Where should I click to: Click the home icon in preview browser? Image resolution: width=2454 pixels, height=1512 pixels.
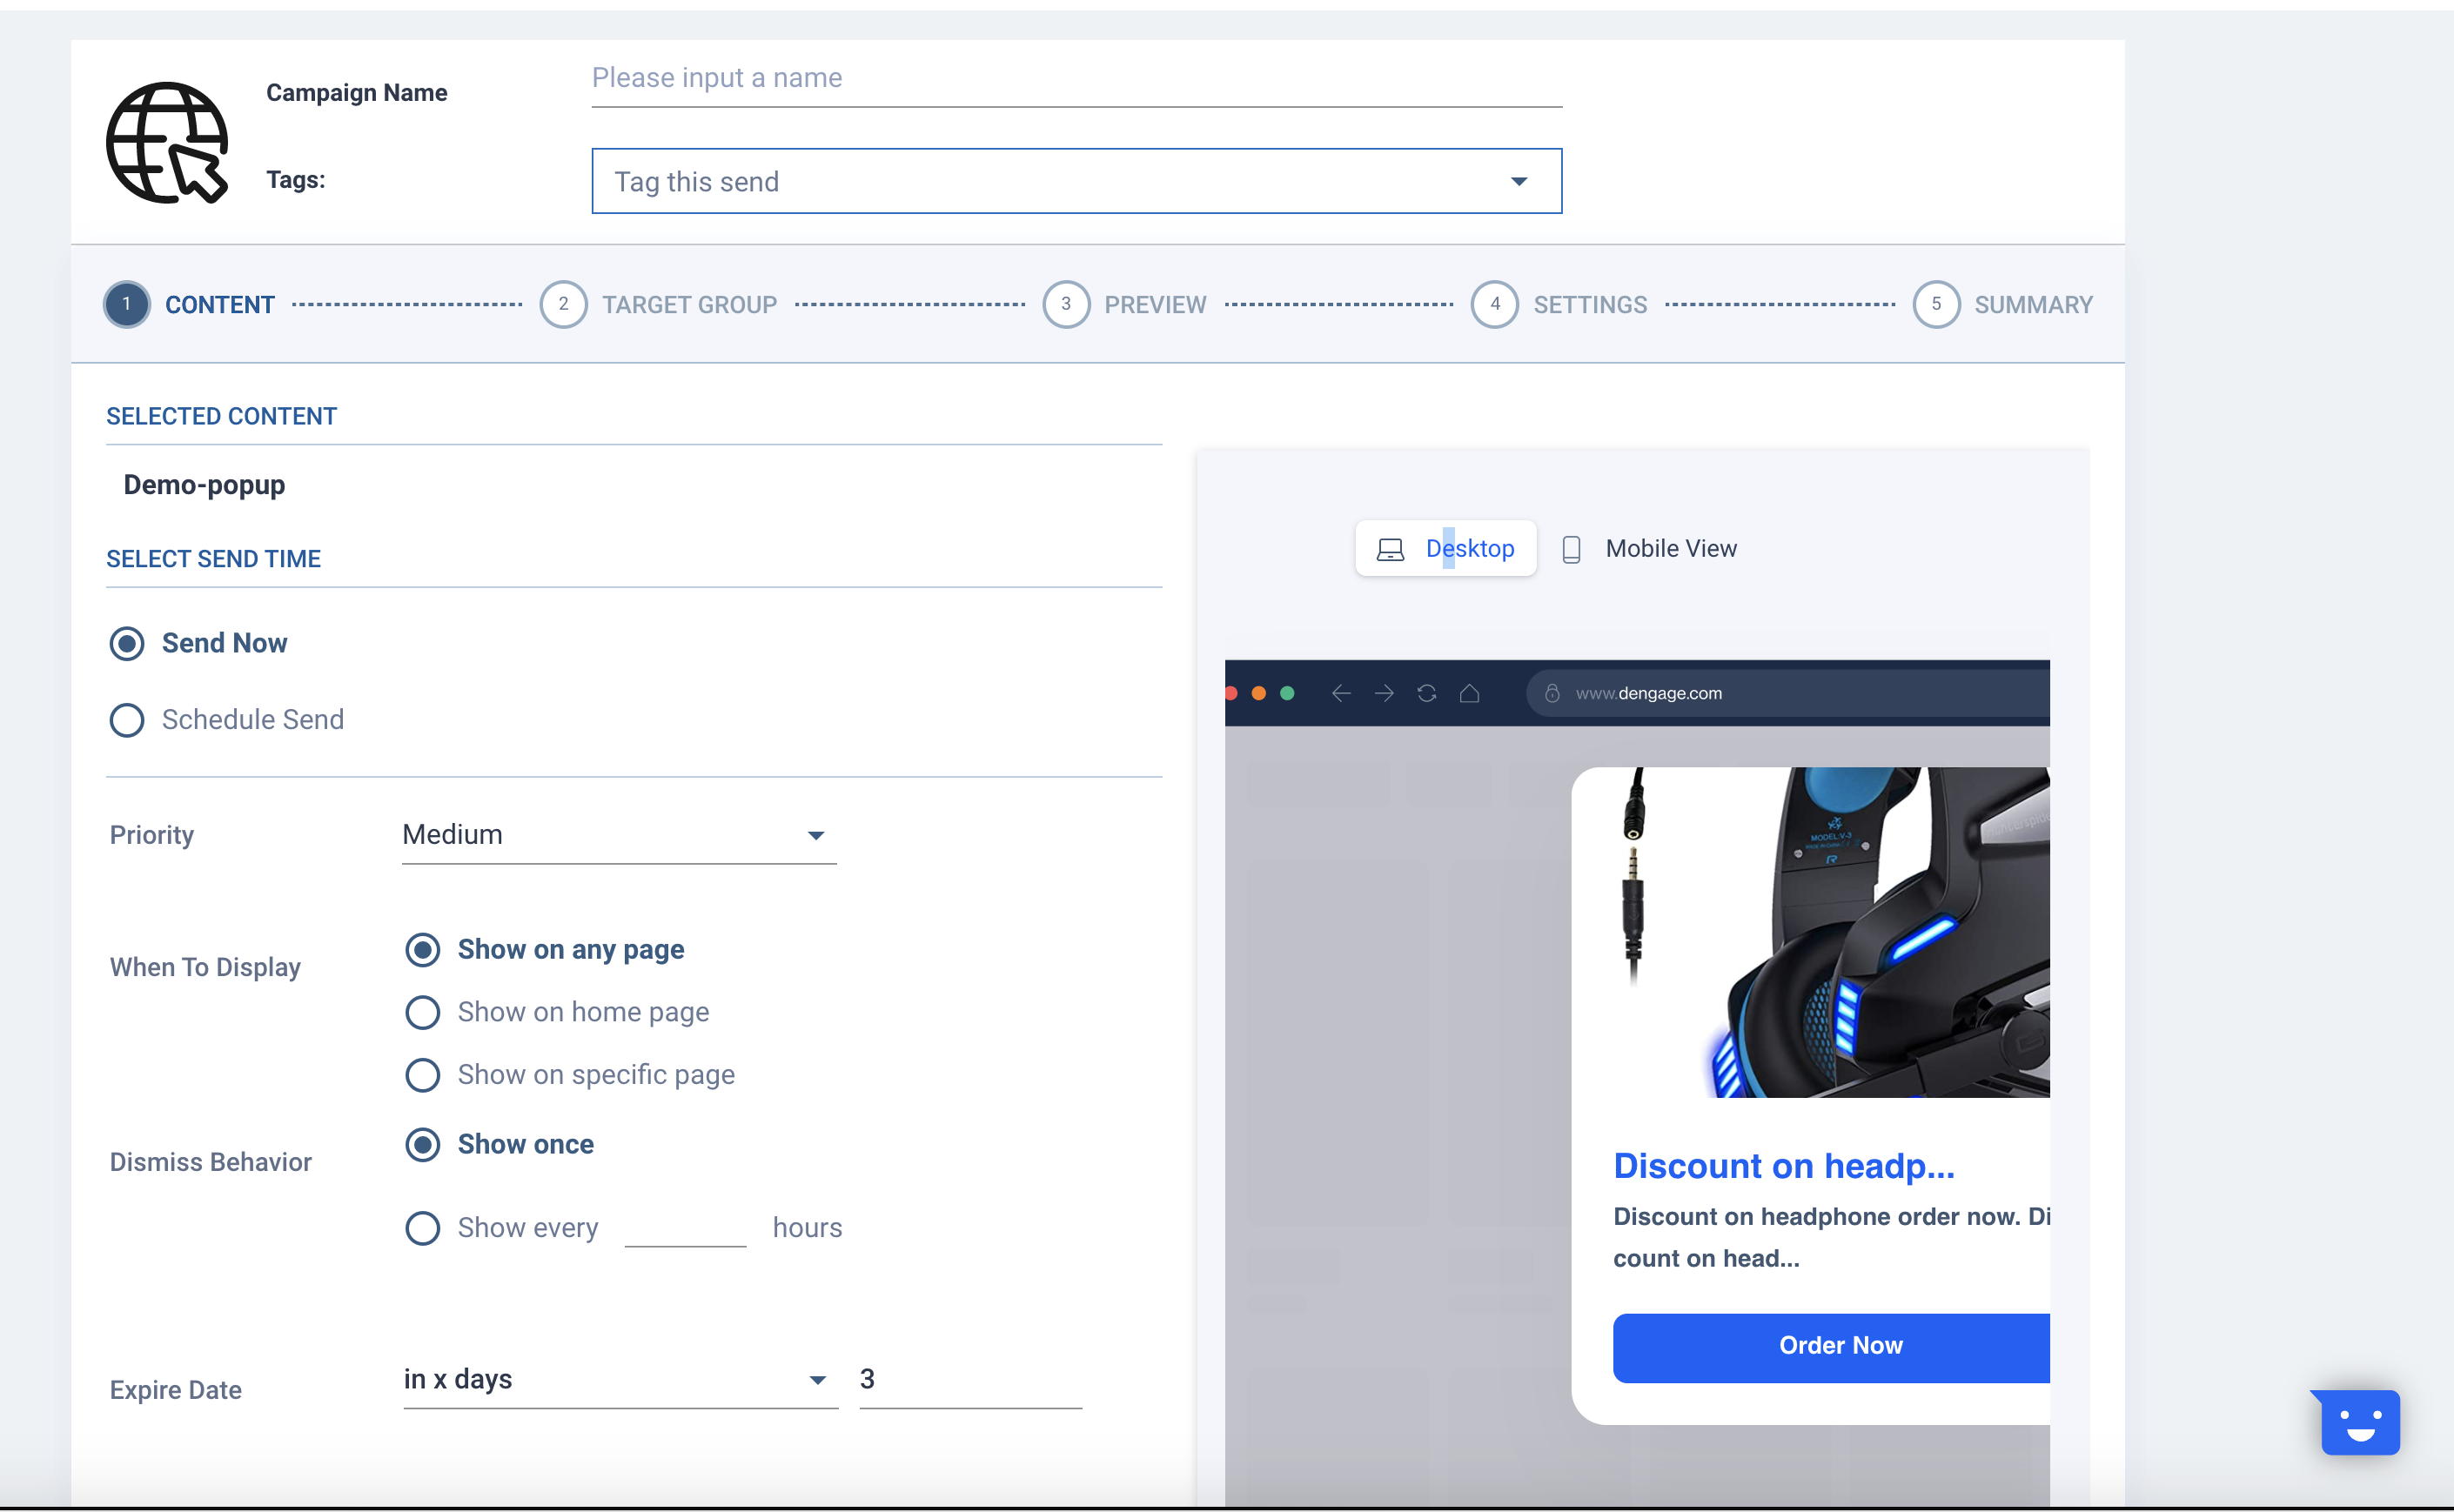tap(1469, 693)
